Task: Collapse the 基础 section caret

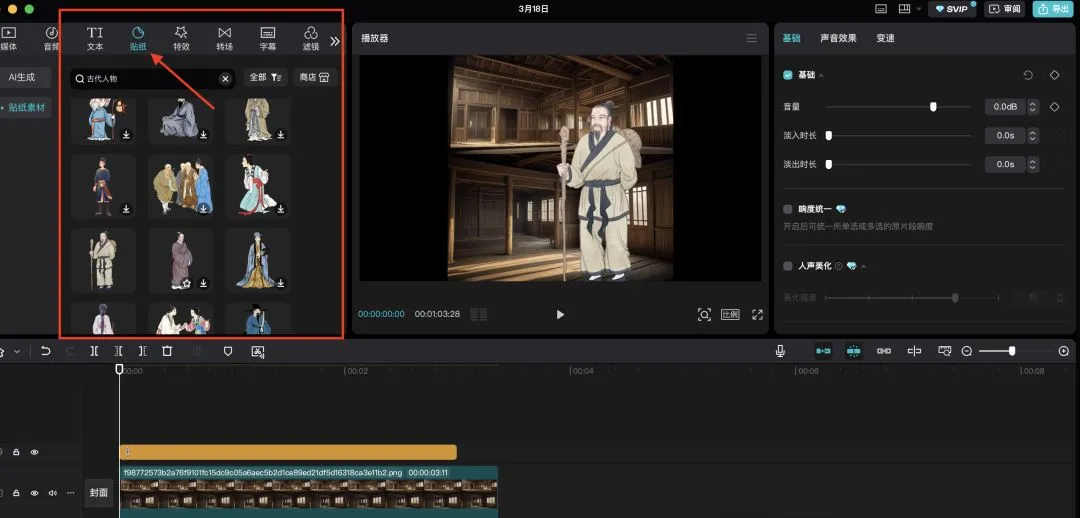Action: point(820,75)
